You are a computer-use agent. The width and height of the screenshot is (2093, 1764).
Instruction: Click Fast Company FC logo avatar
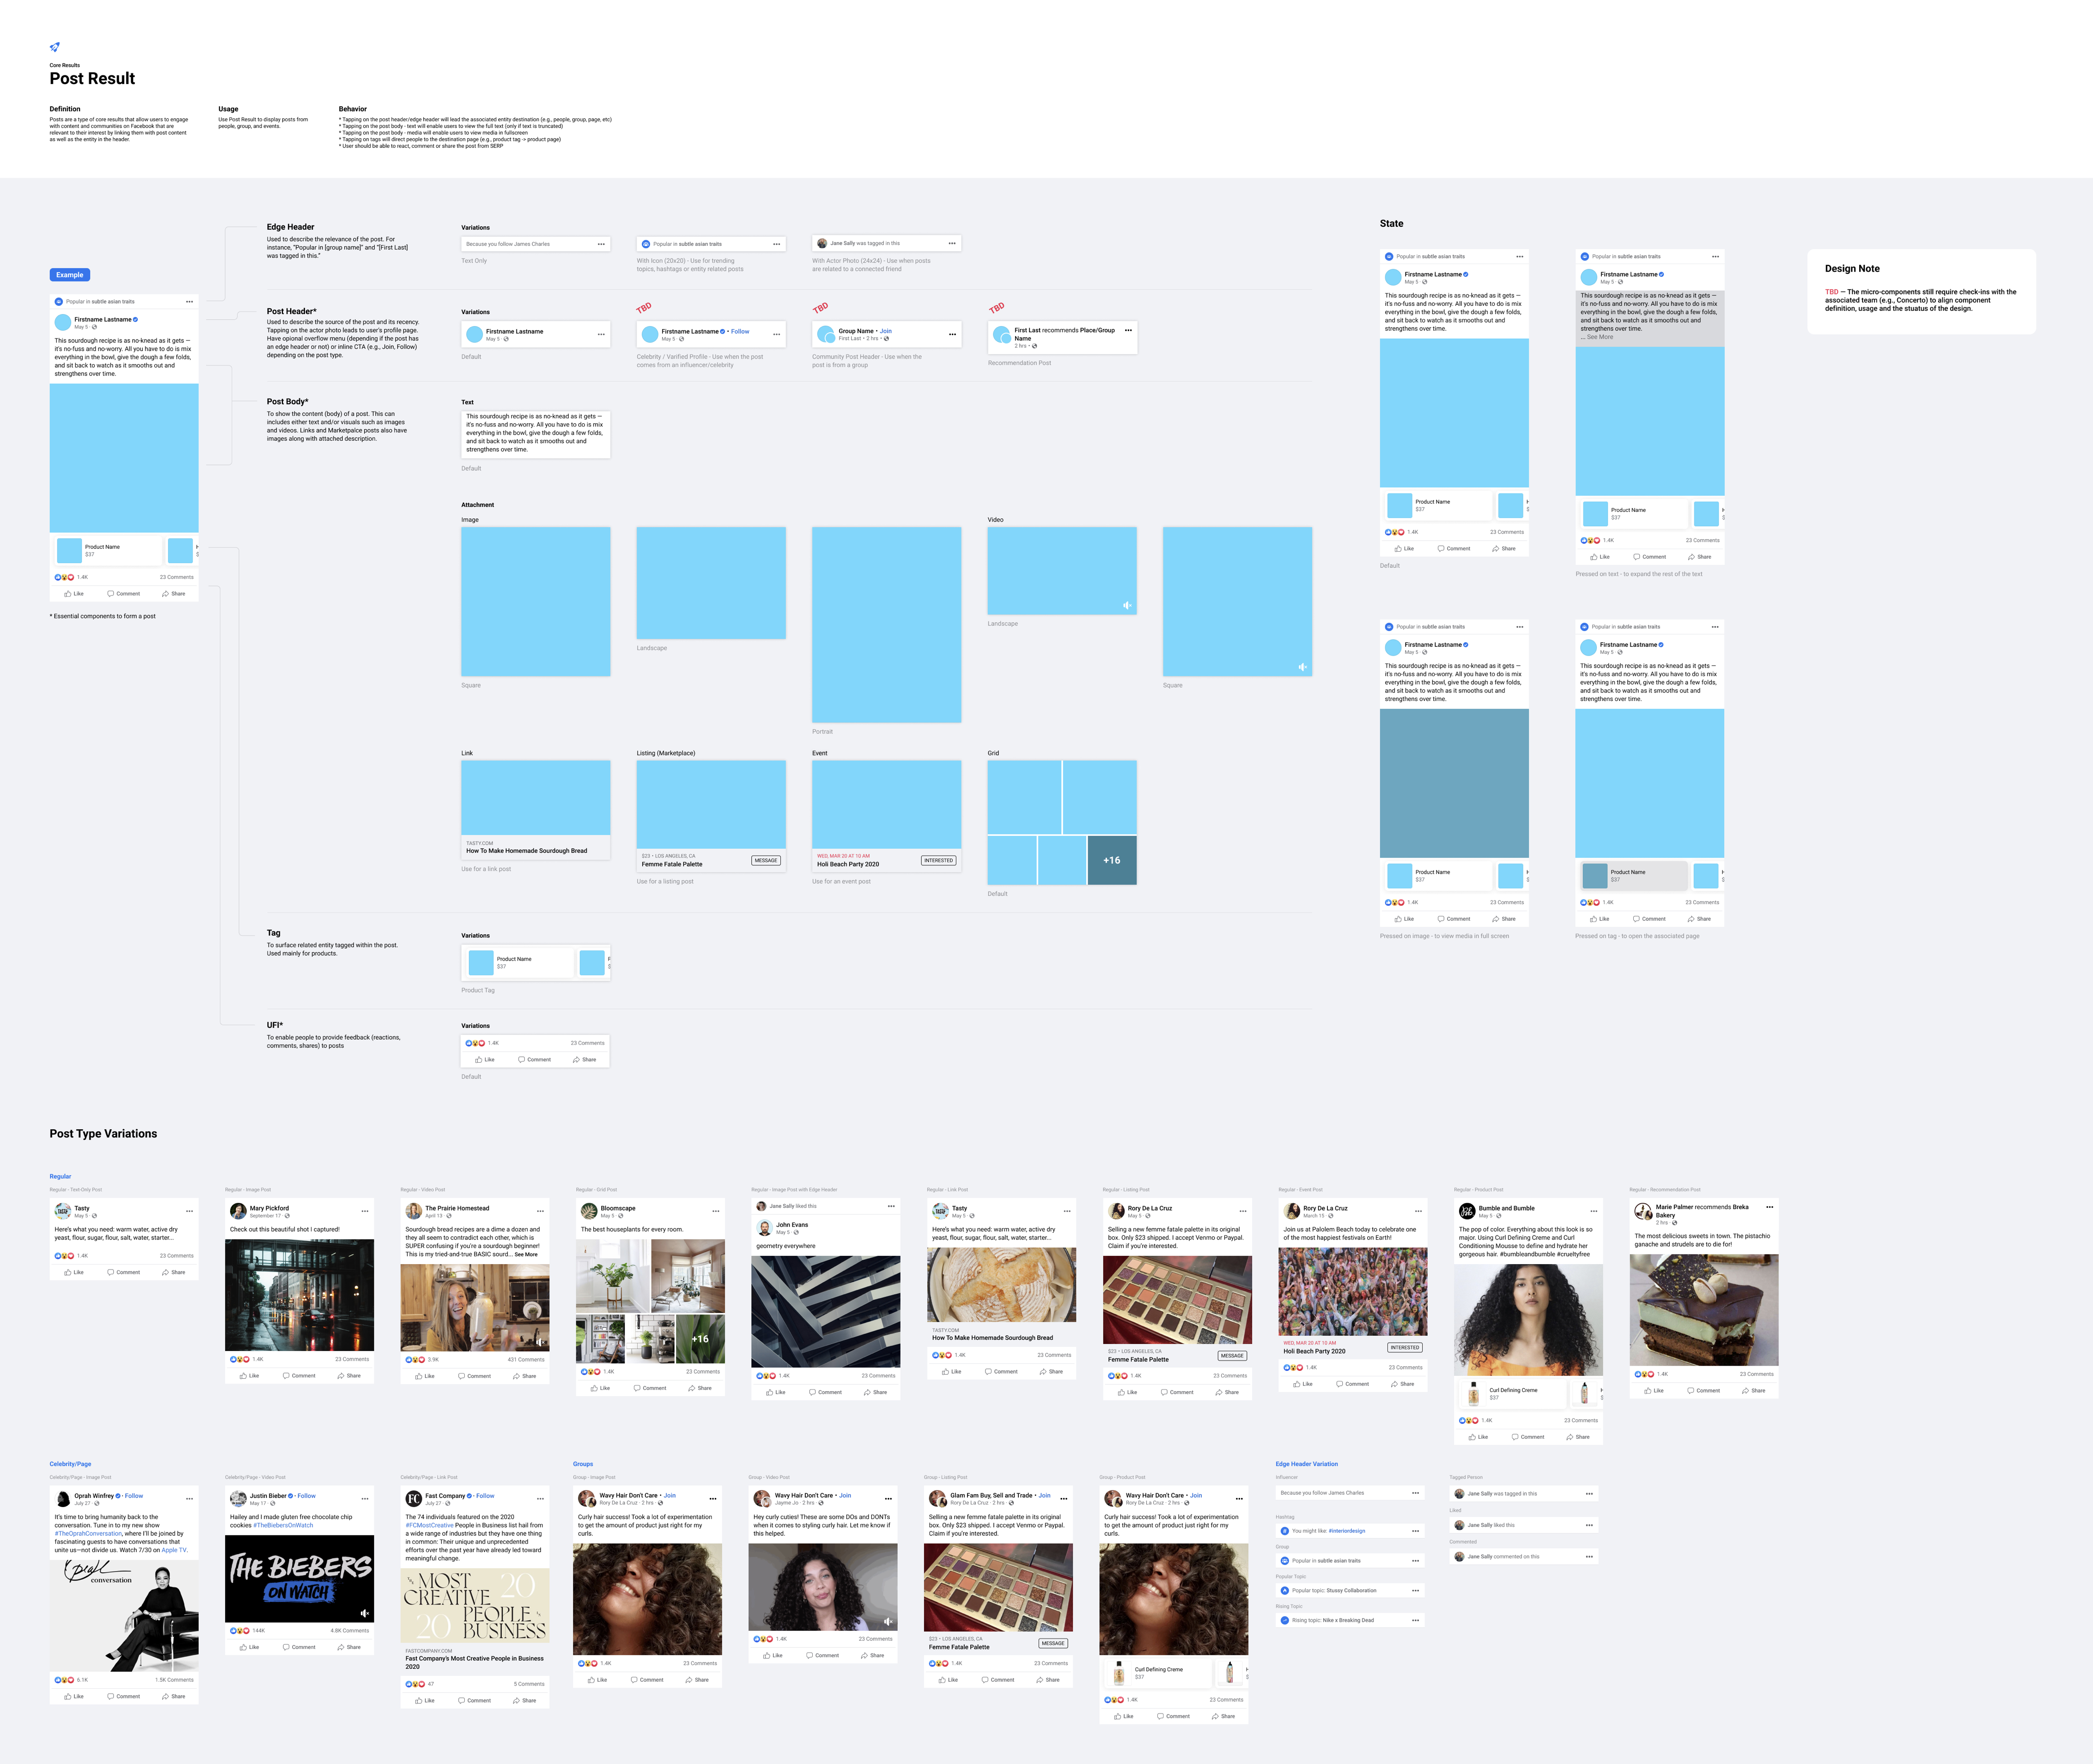(x=413, y=1499)
